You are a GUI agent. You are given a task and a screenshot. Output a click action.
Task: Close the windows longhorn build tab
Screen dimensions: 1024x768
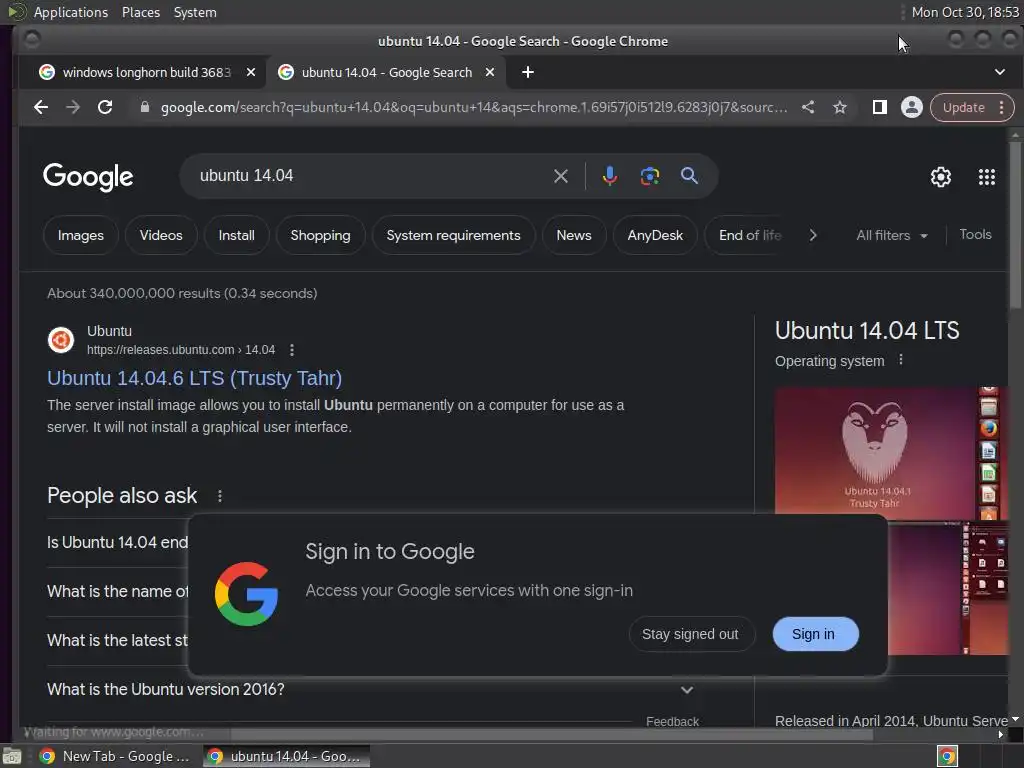pos(251,72)
